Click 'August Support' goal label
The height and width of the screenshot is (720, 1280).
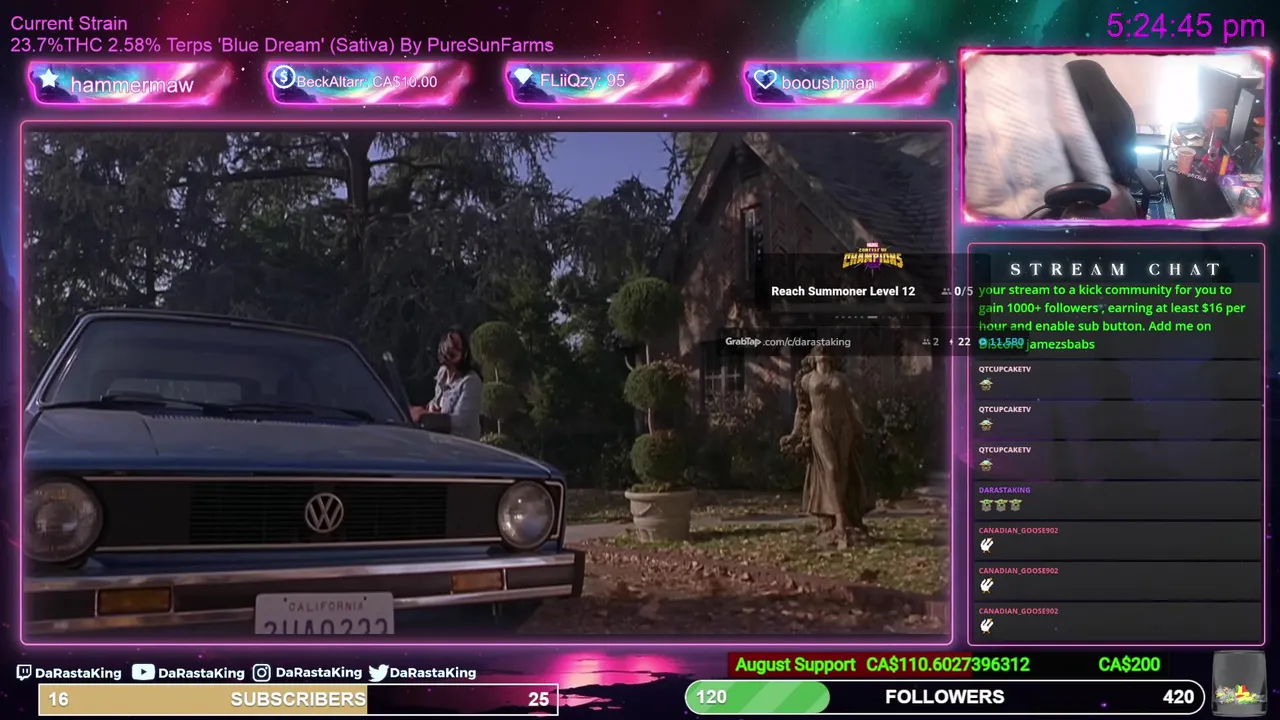tap(795, 664)
